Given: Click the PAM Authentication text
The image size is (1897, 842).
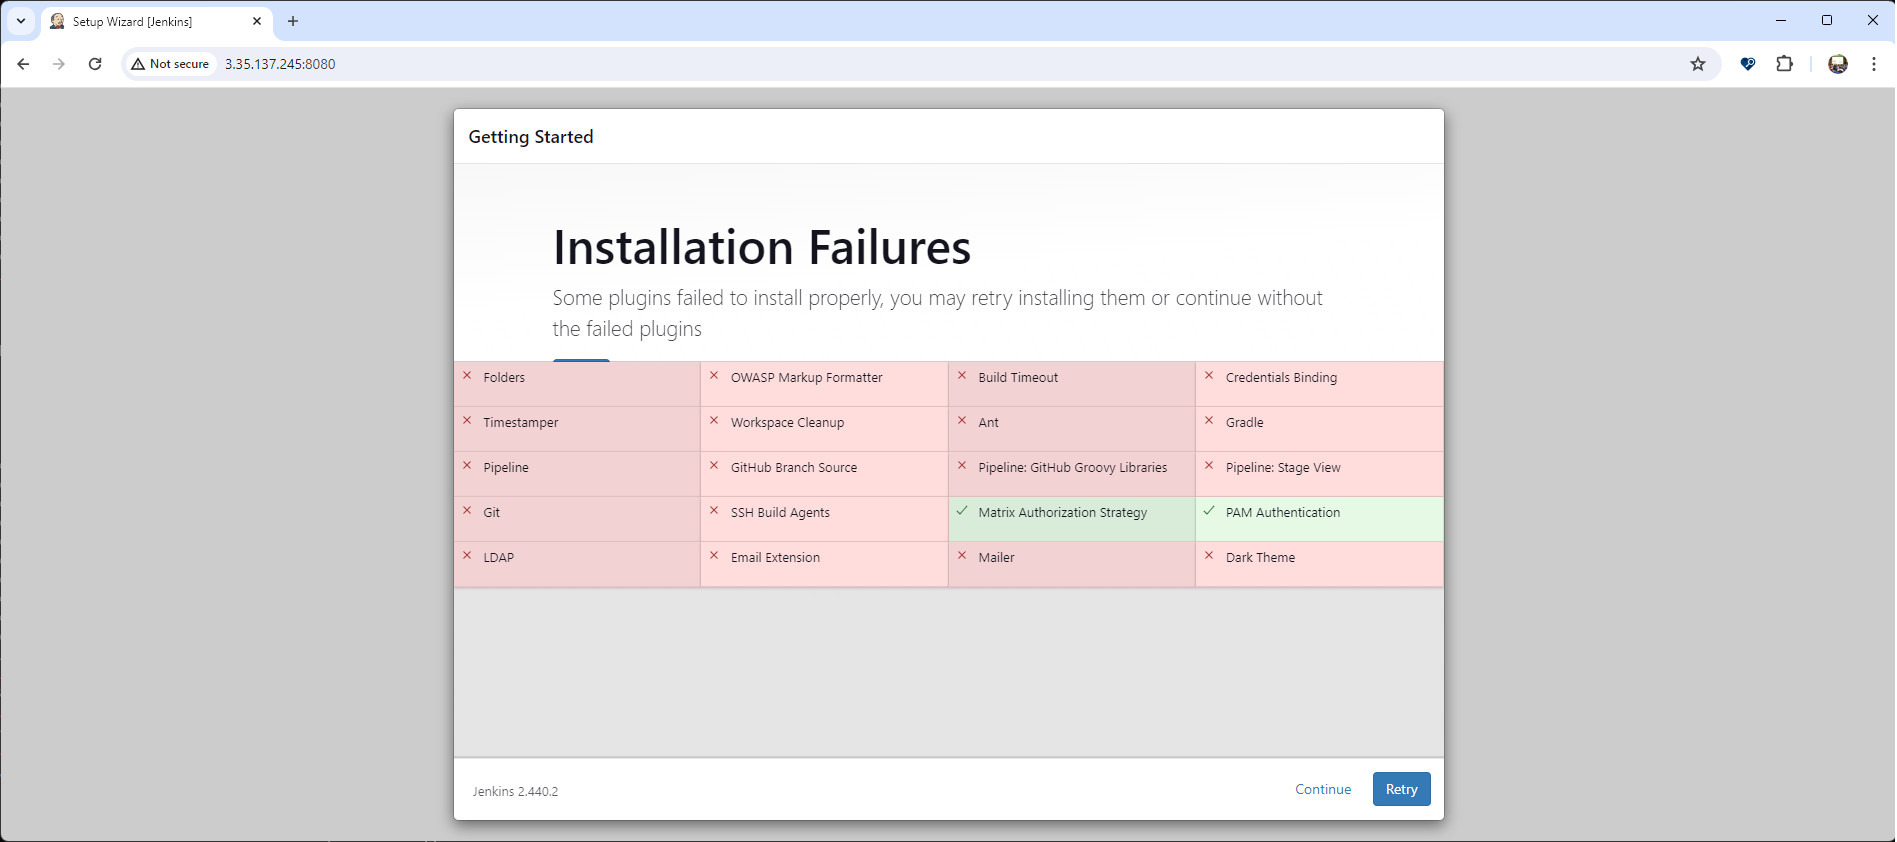Looking at the screenshot, I should (1283, 513).
